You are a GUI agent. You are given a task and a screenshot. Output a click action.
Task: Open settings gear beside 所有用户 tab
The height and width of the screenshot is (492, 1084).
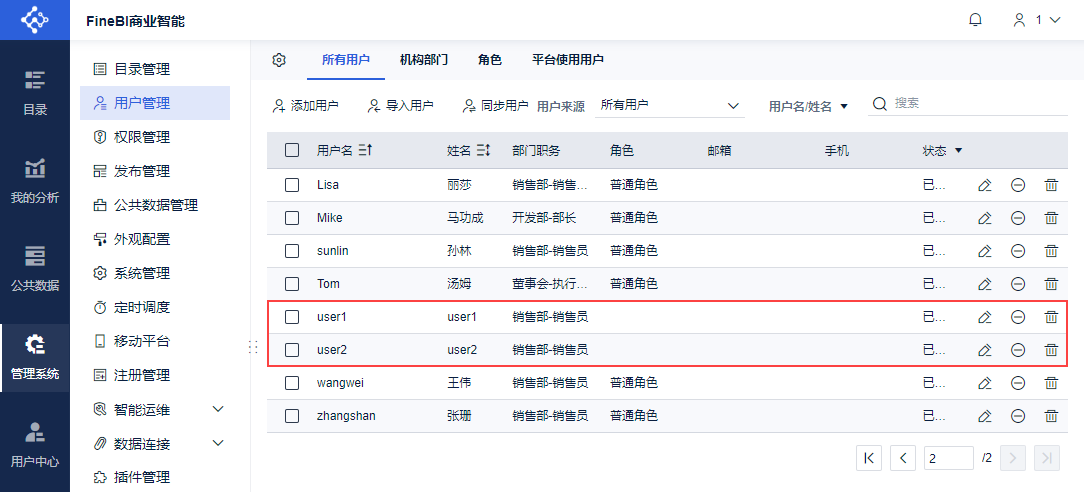(x=279, y=60)
